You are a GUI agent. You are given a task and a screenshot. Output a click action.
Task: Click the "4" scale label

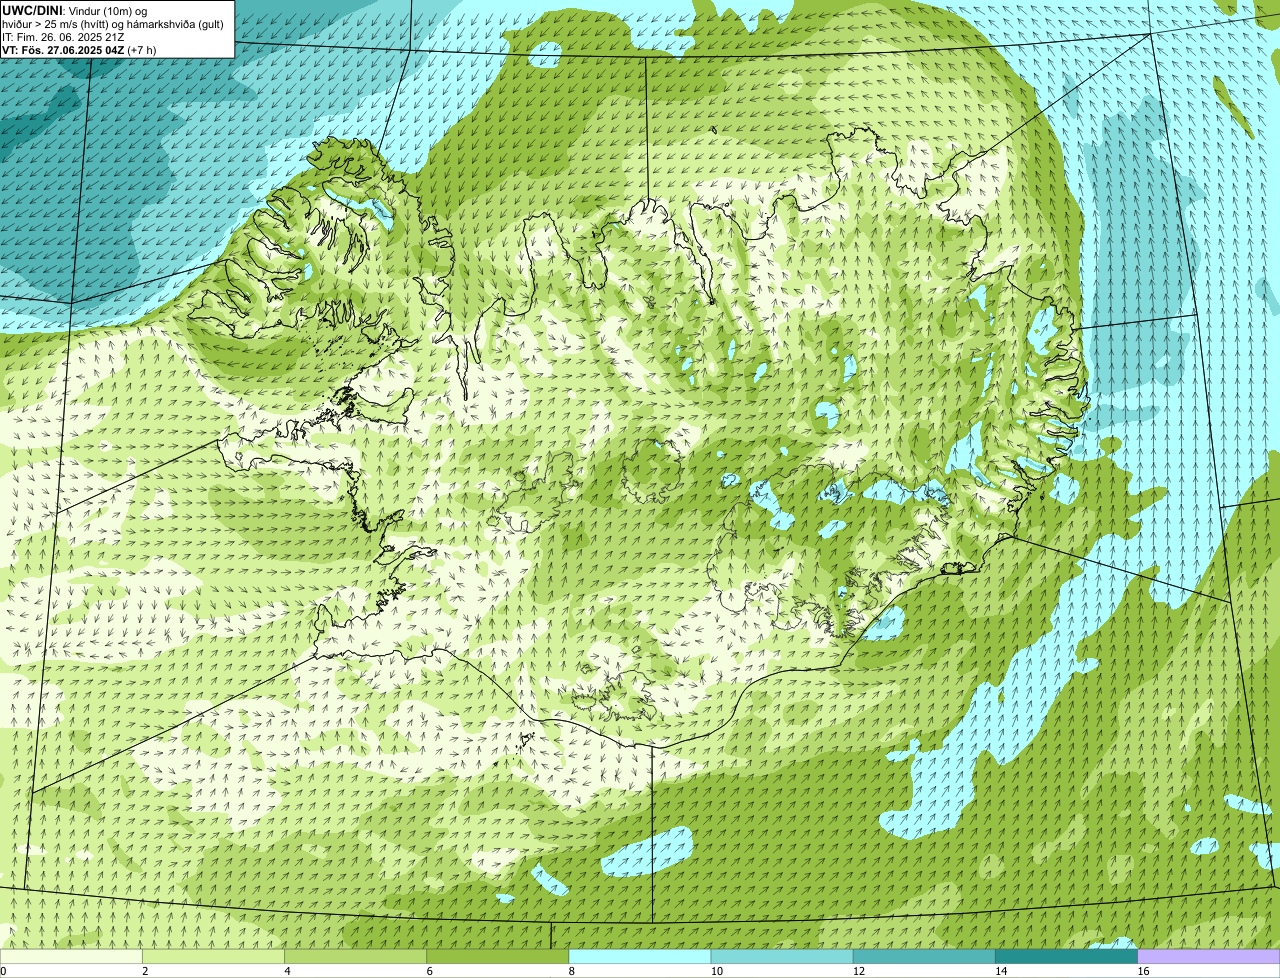tap(287, 971)
